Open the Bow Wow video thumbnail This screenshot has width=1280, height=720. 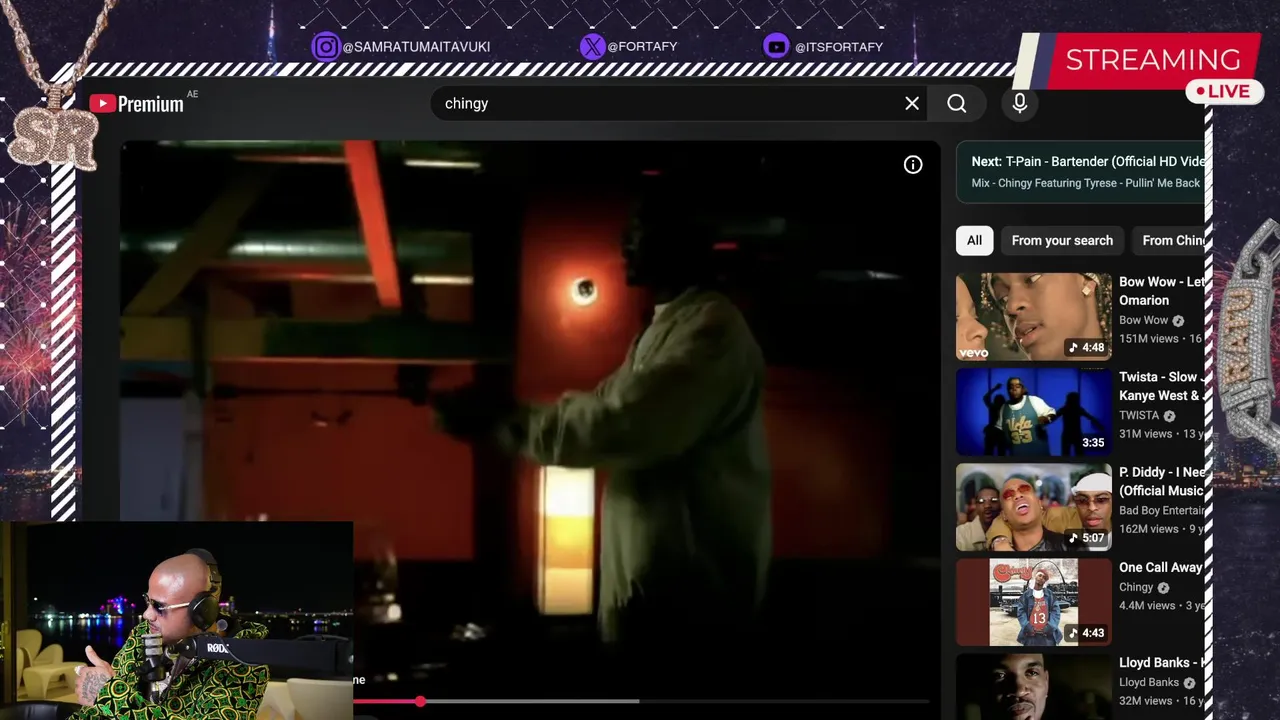pyautogui.click(x=1034, y=316)
